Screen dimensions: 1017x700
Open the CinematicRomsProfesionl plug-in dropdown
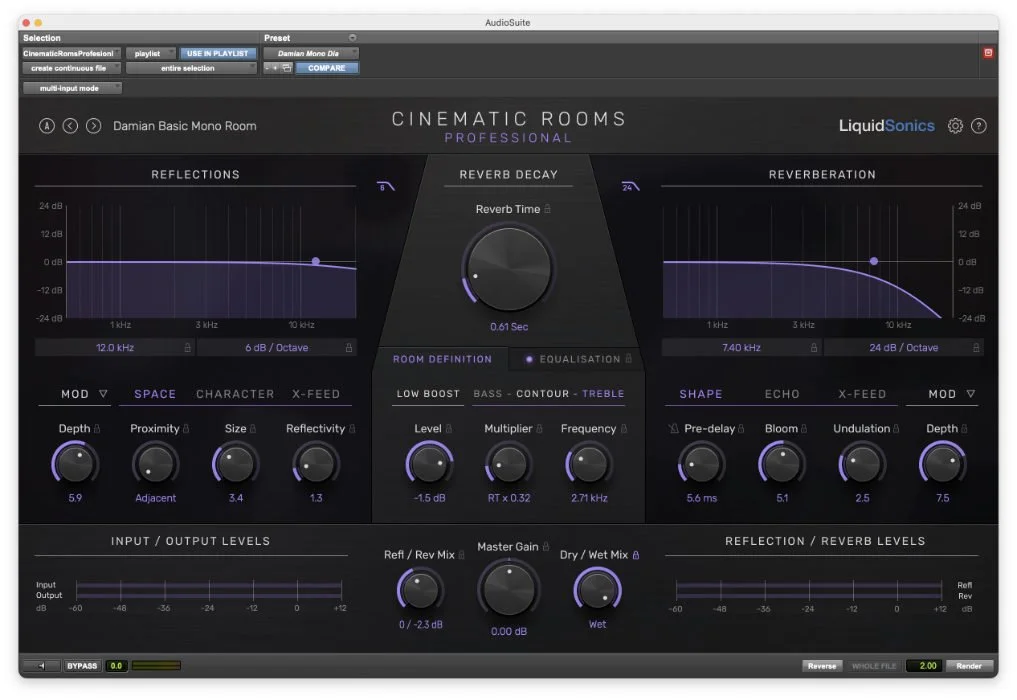pos(71,53)
